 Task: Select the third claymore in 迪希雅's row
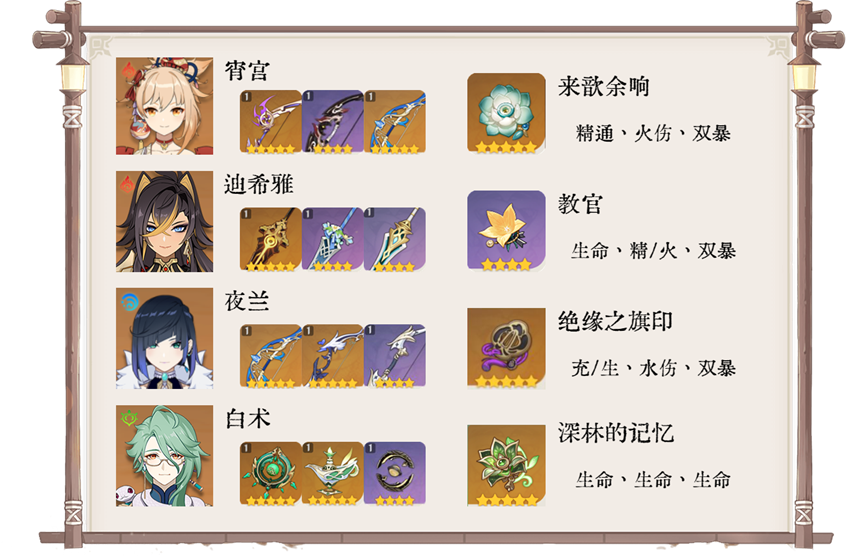pos(395,239)
